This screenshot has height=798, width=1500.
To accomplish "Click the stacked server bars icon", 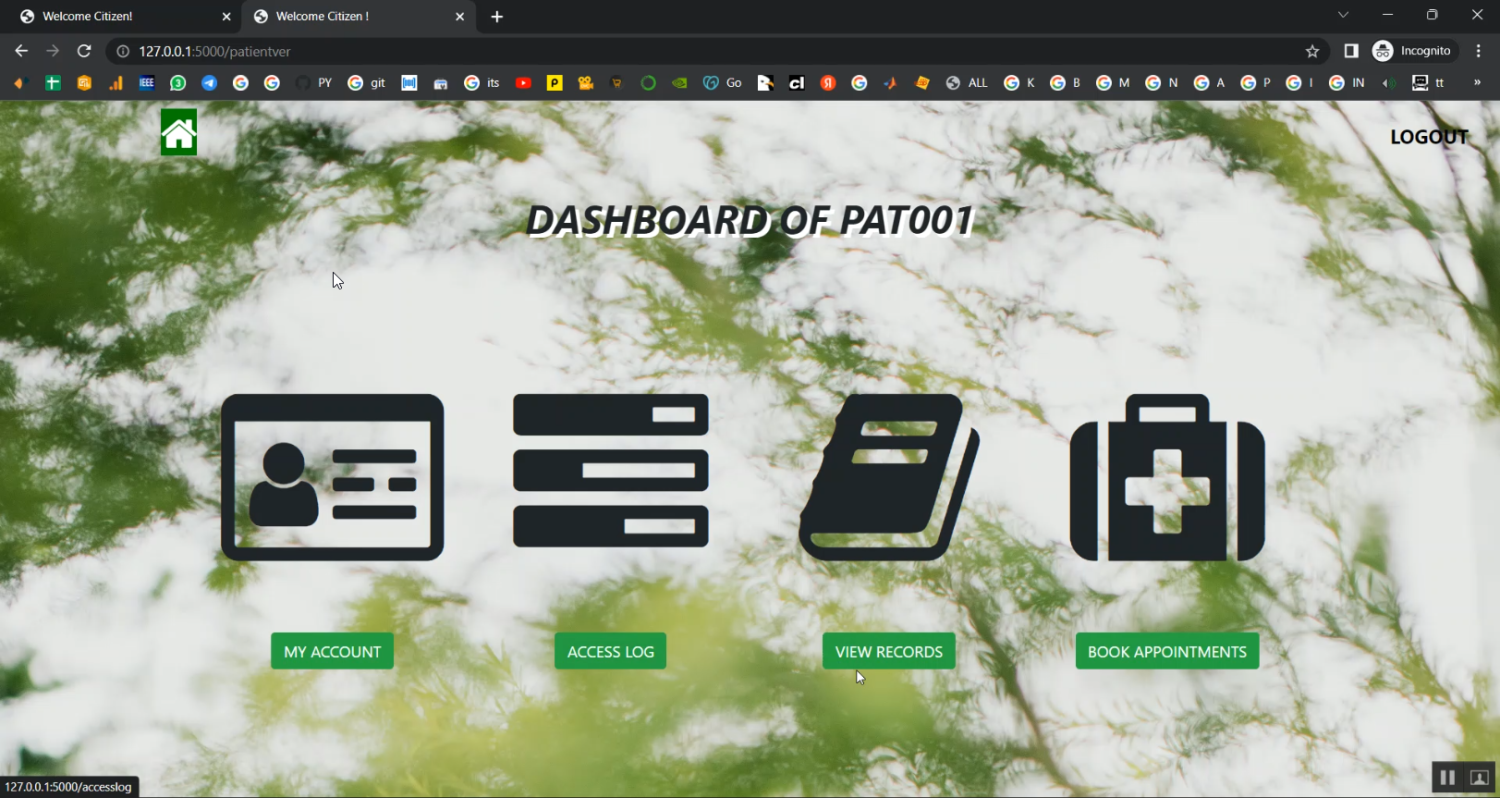I will 610,471.
